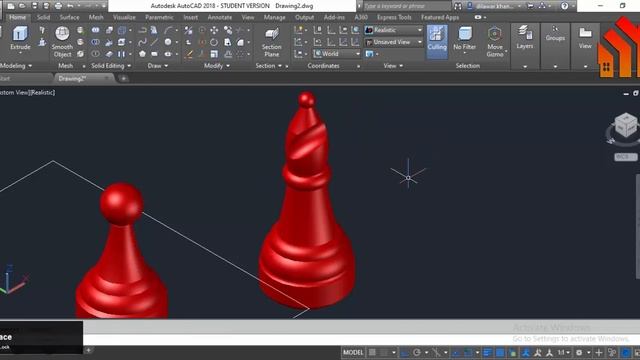Screen dimensions: 640x360
Task: Open workspace switching gear in status bar
Action: 579,352
